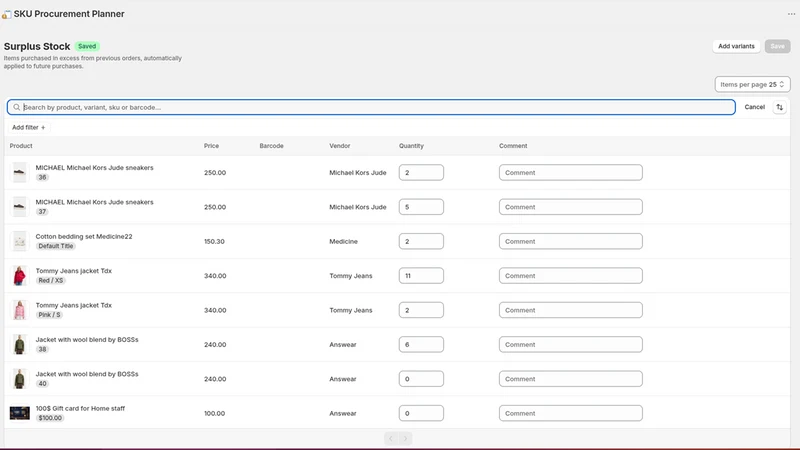Click the Quantity column header
Image resolution: width=800 pixels, height=450 pixels.
(x=411, y=146)
